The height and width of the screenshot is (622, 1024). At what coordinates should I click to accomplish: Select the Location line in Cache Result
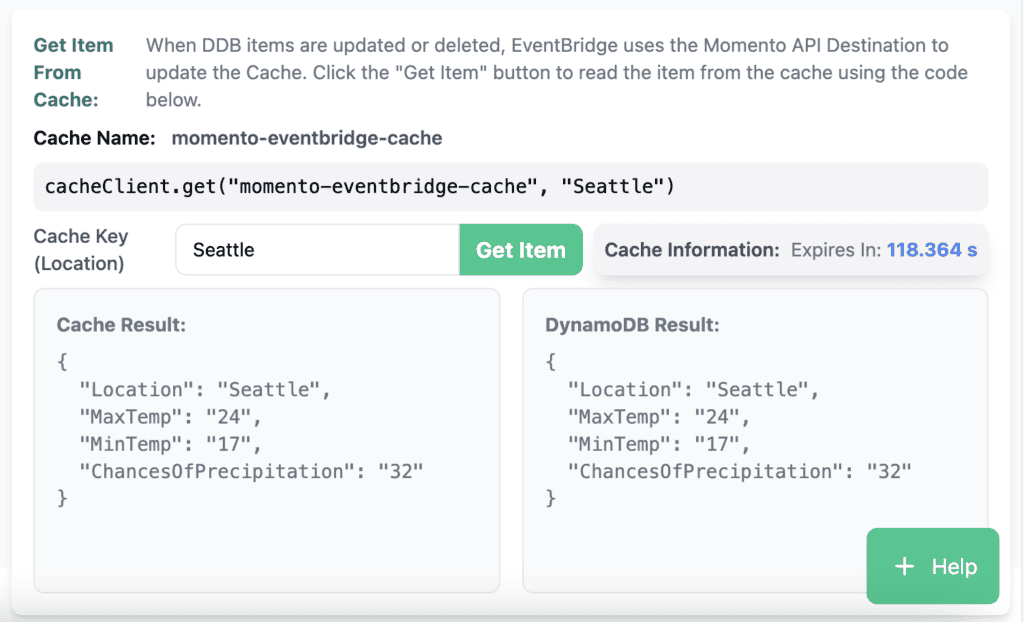tap(205, 389)
